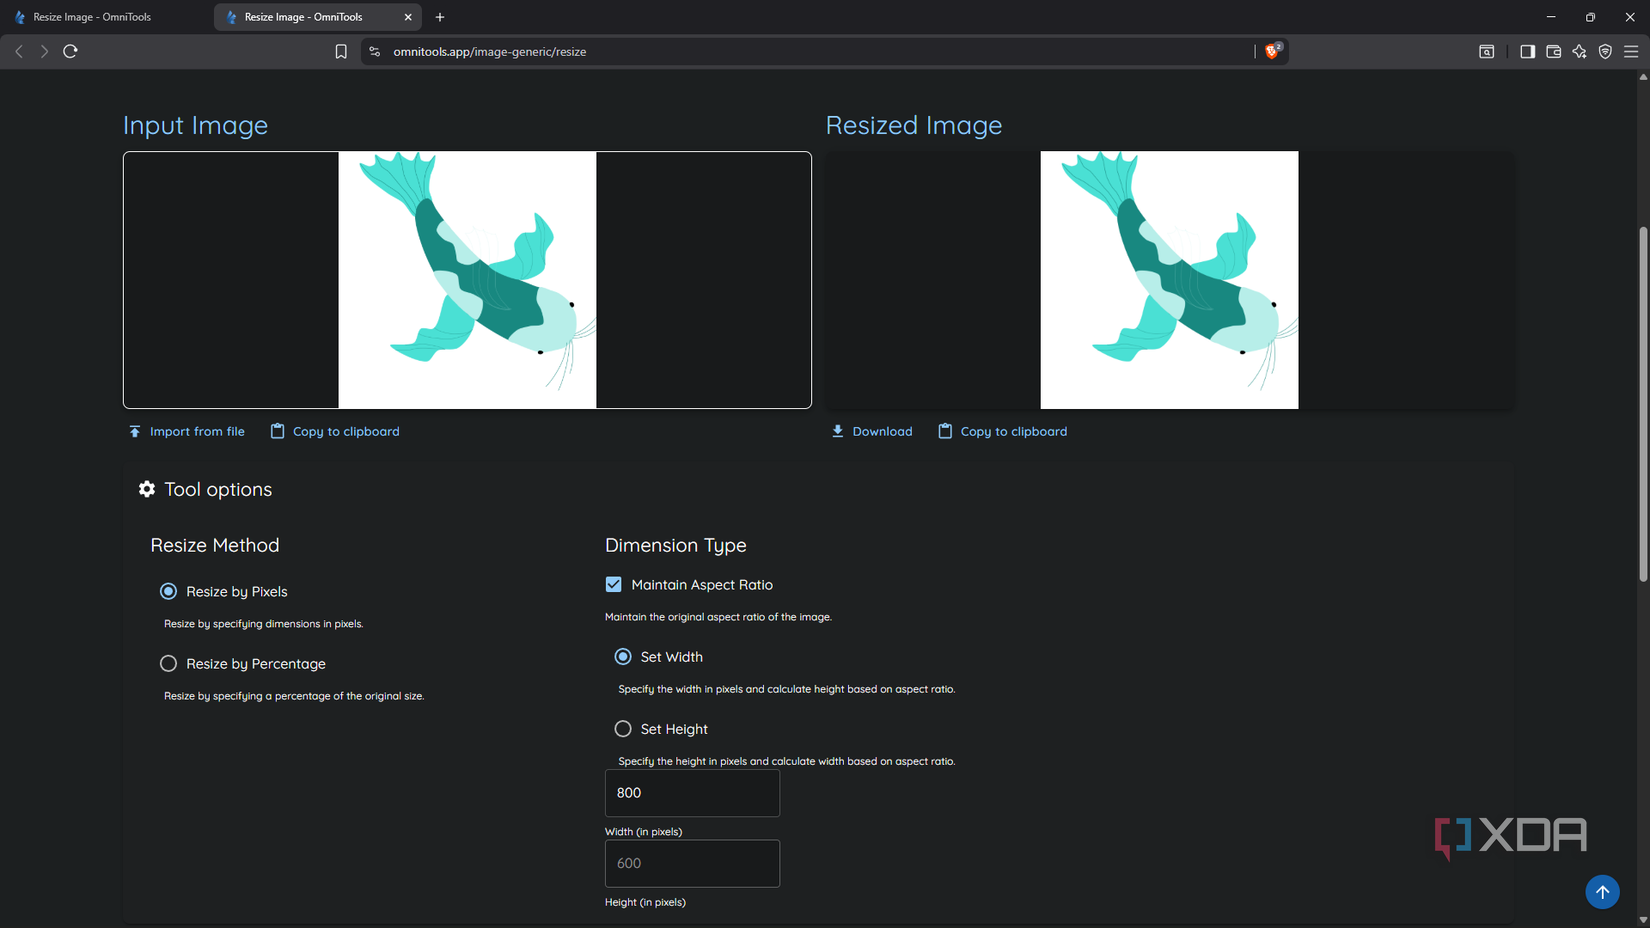Select the Resize by Percentage option

click(168, 663)
